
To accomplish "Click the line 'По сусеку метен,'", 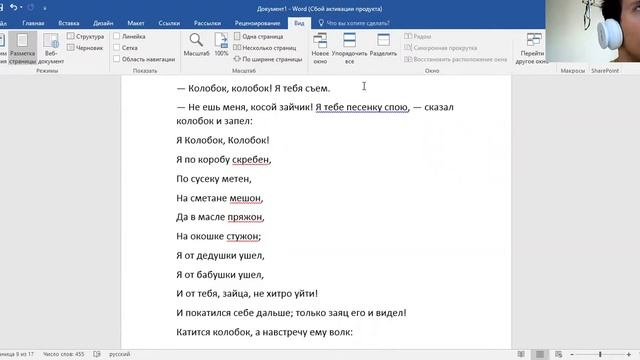I will point(214,179).
